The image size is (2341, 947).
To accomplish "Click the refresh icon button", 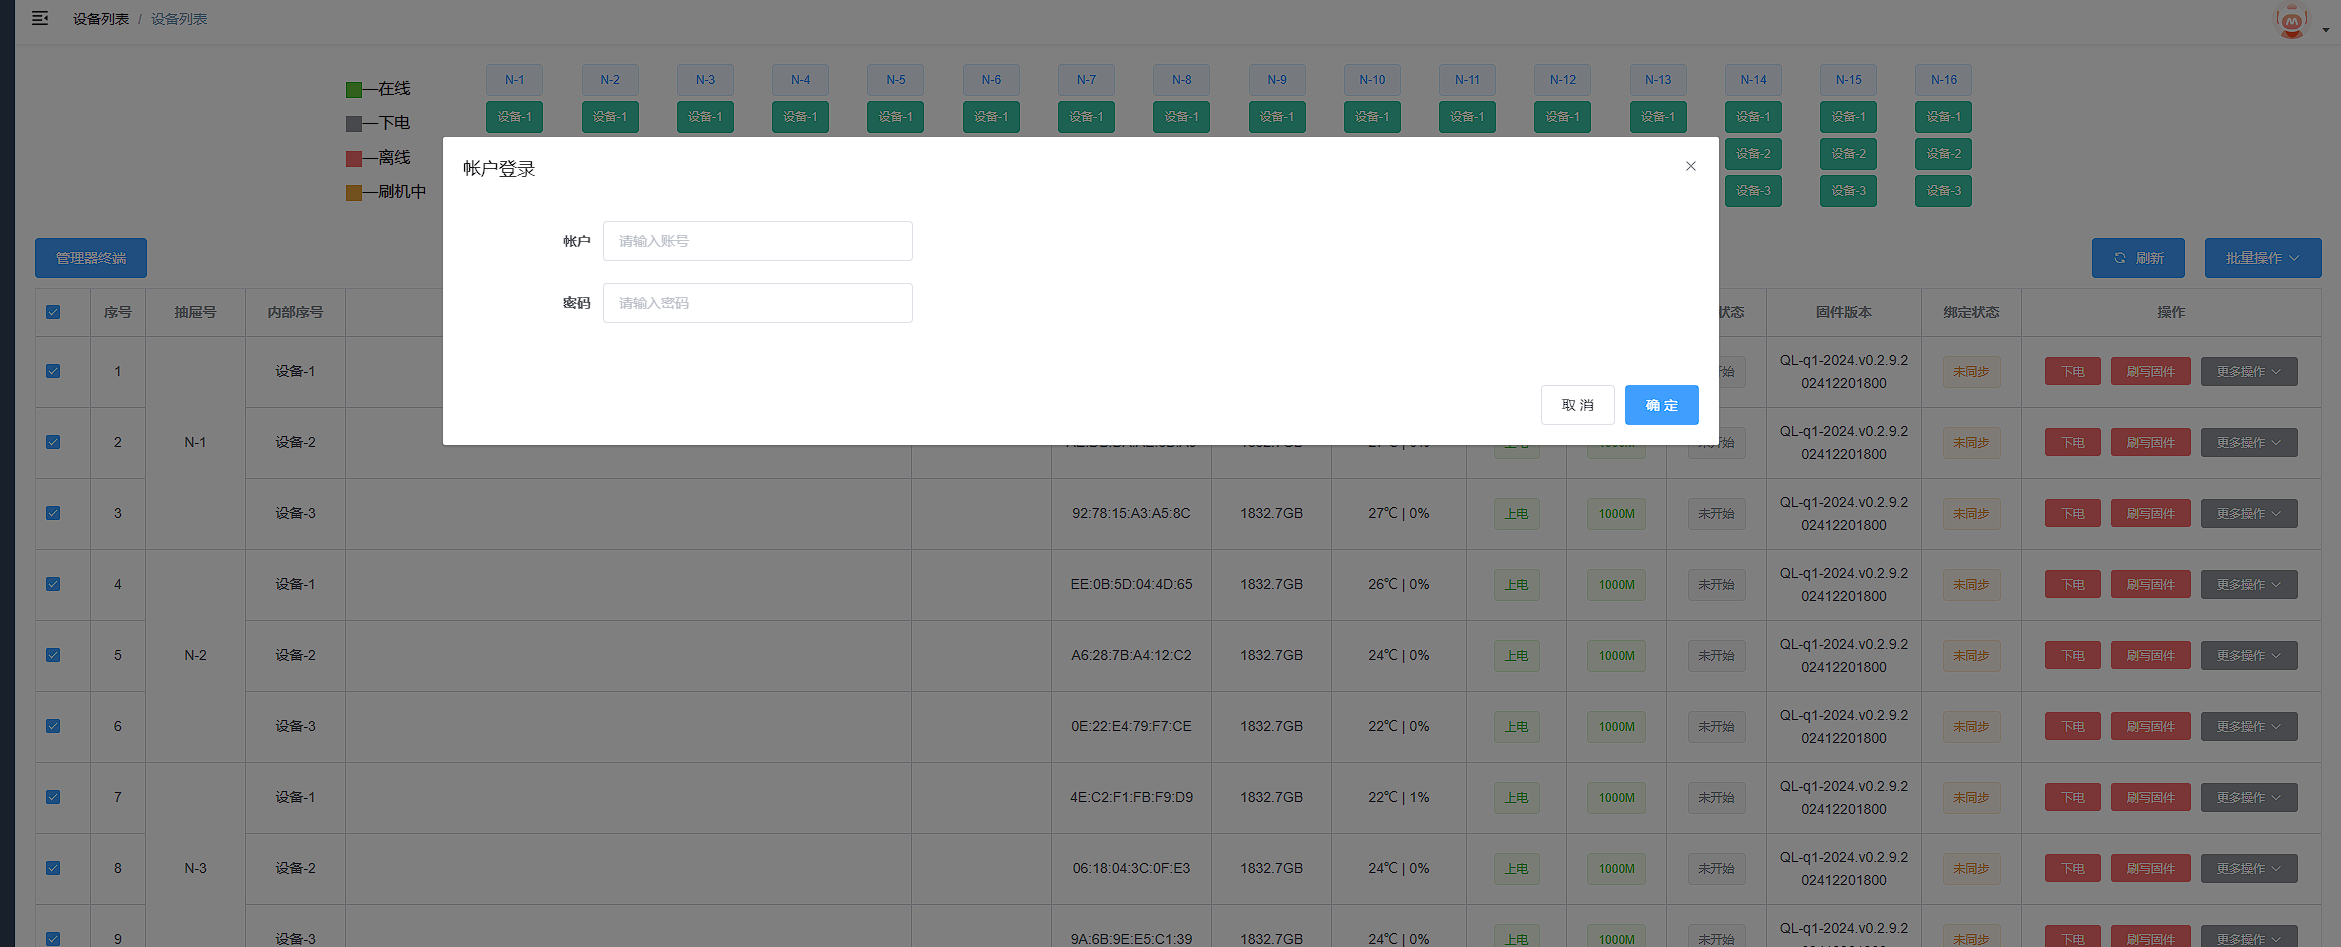I will (x=2137, y=258).
